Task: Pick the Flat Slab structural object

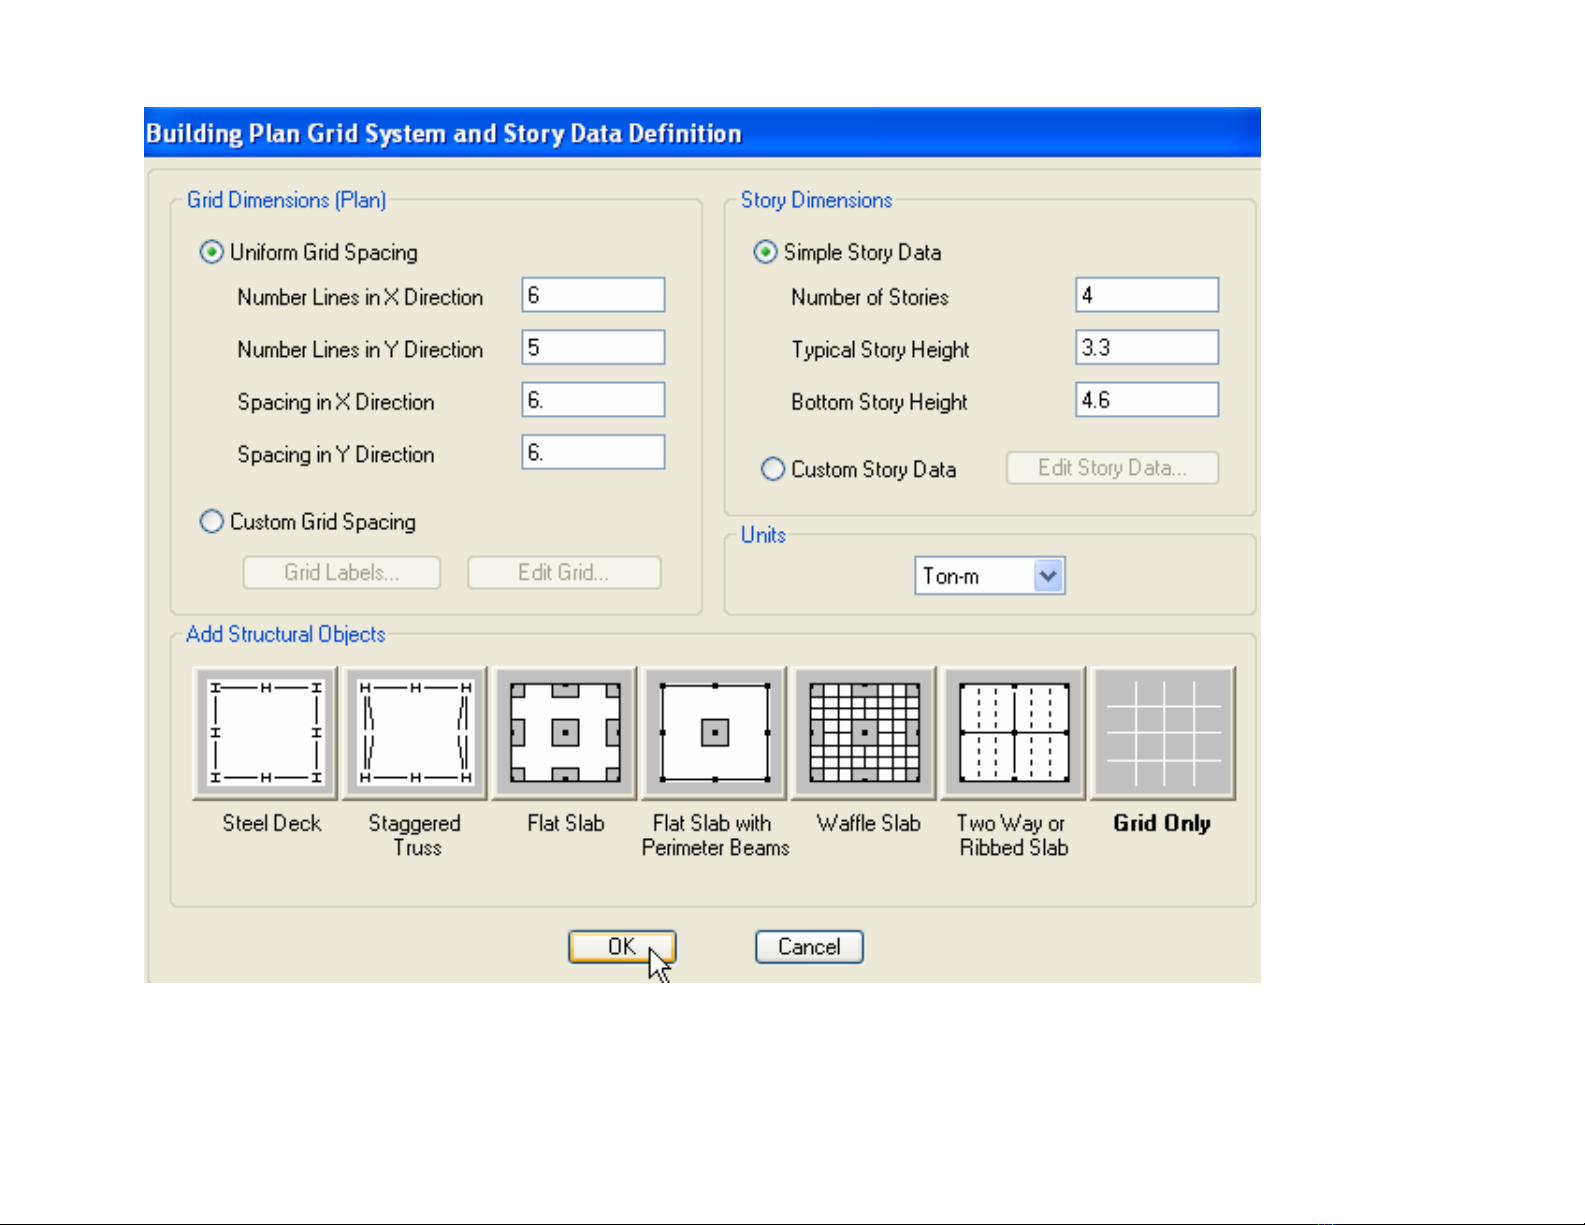Action: 565,733
